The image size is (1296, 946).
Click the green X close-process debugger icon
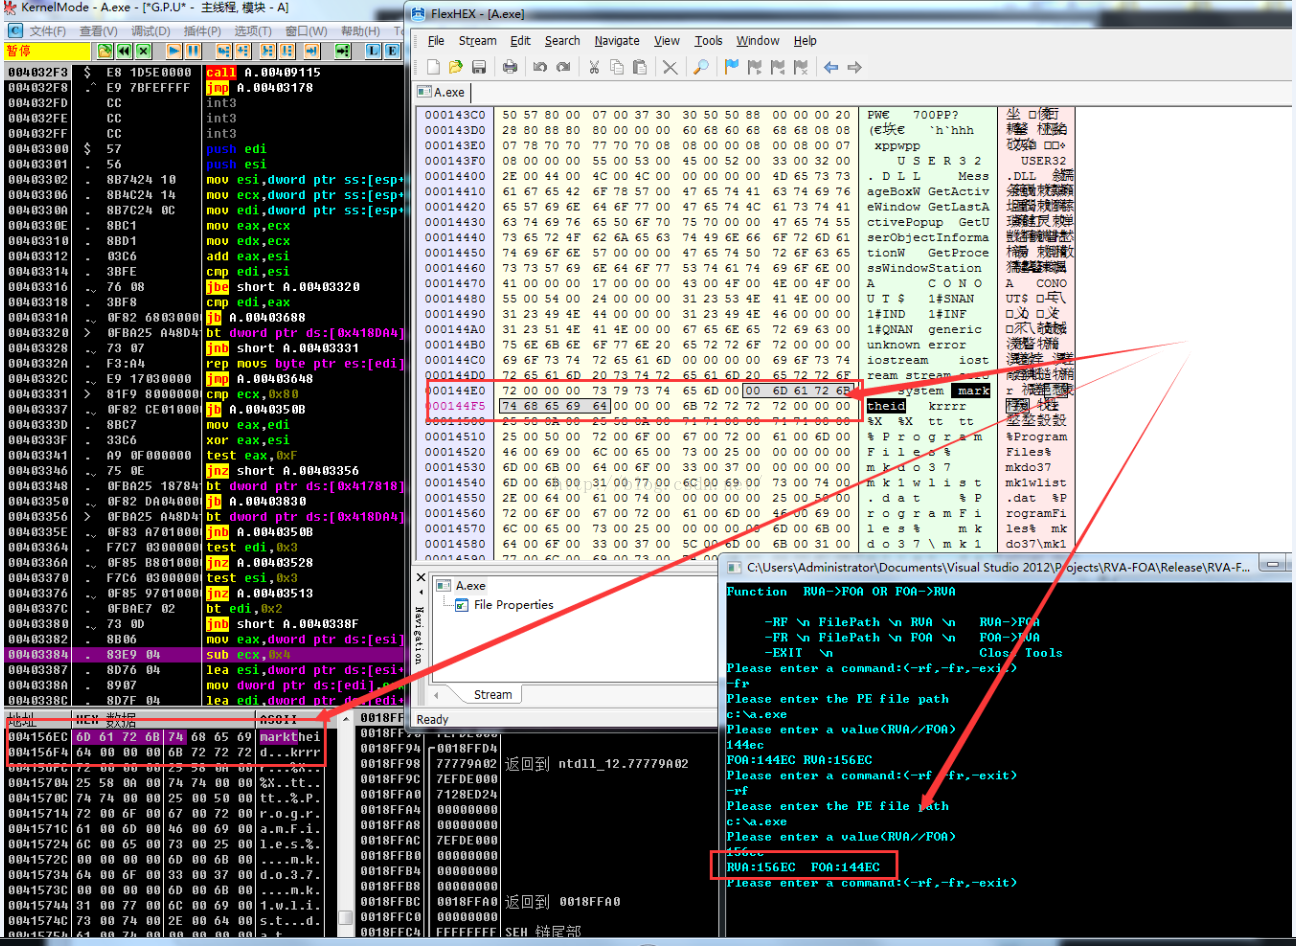click(x=143, y=51)
